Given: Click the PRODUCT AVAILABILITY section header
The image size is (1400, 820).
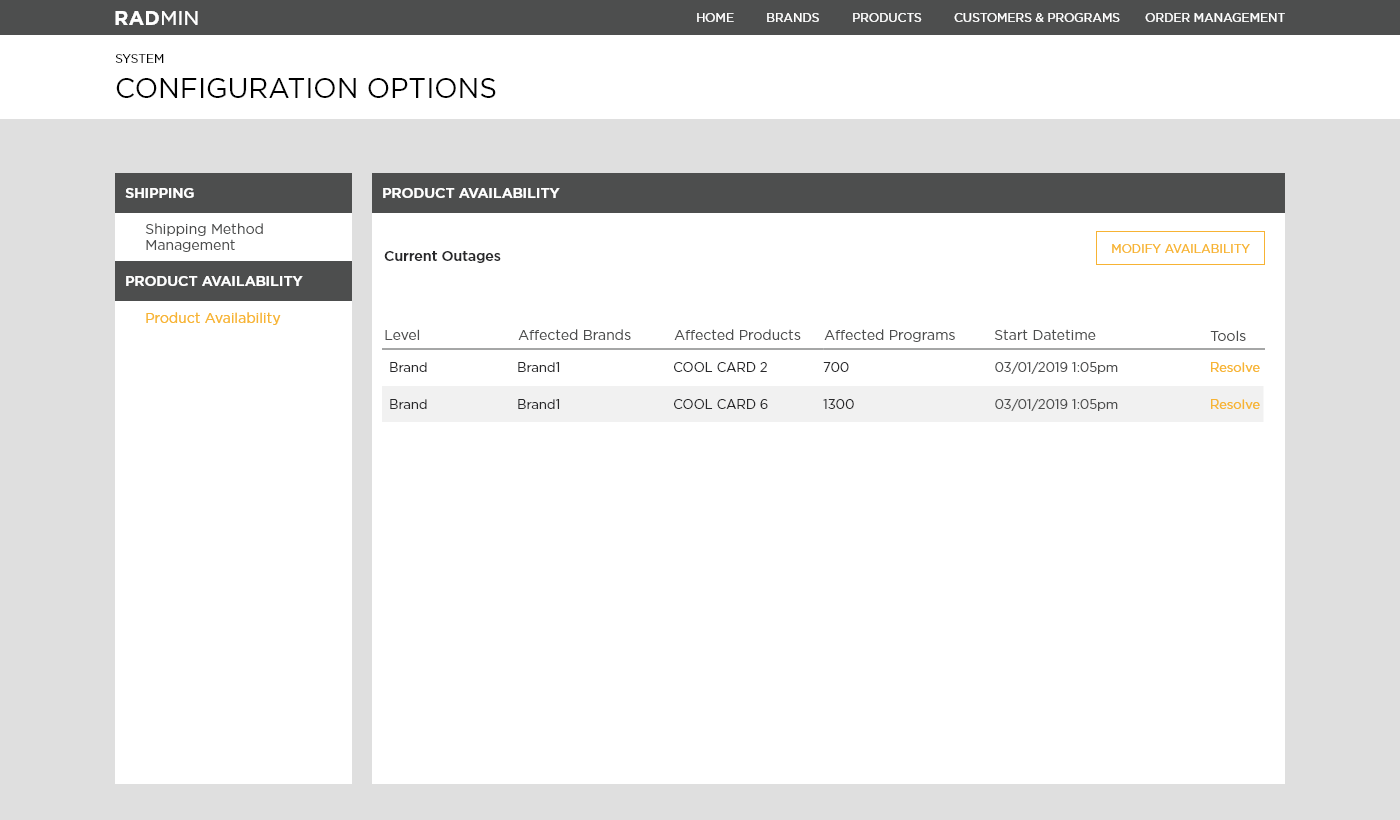Looking at the screenshot, I should [x=213, y=281].
